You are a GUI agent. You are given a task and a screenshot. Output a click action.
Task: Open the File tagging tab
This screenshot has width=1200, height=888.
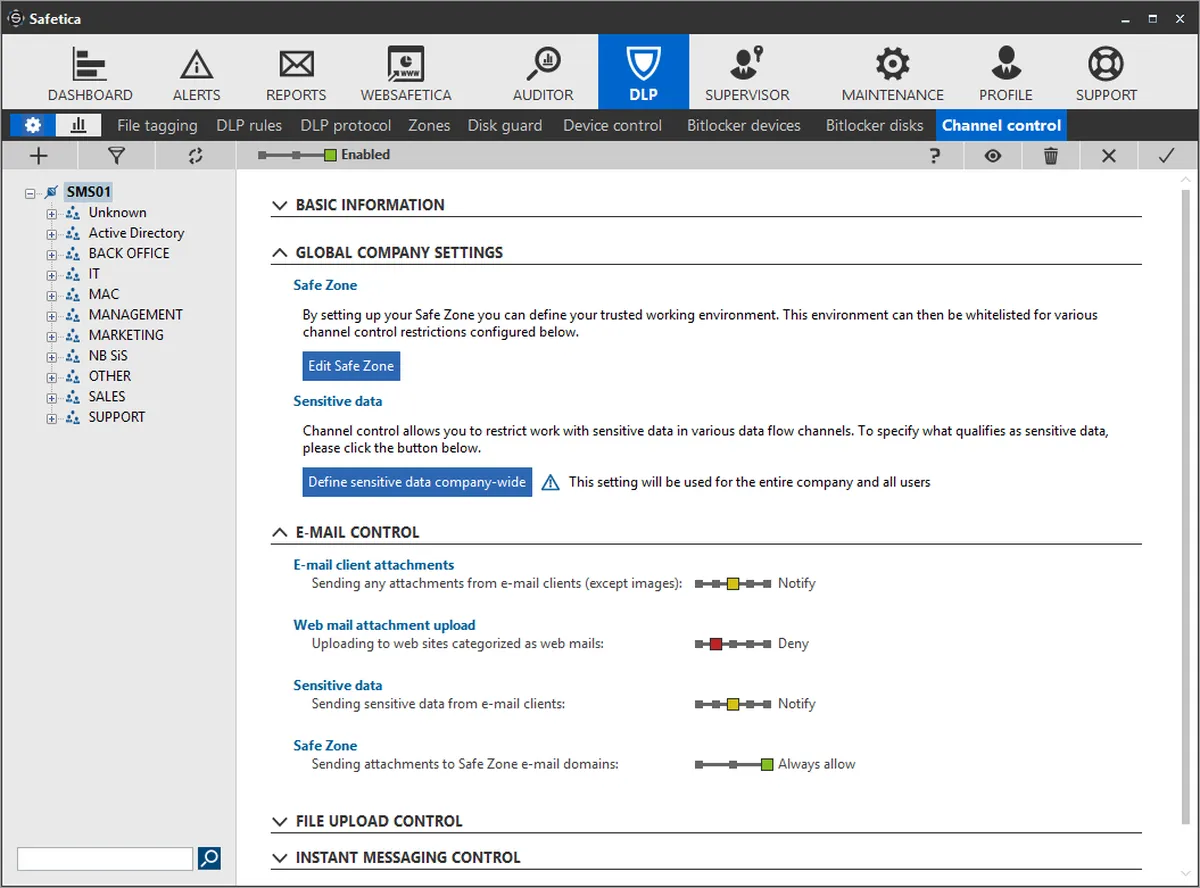pyautogui.click(x=157, y=125)
